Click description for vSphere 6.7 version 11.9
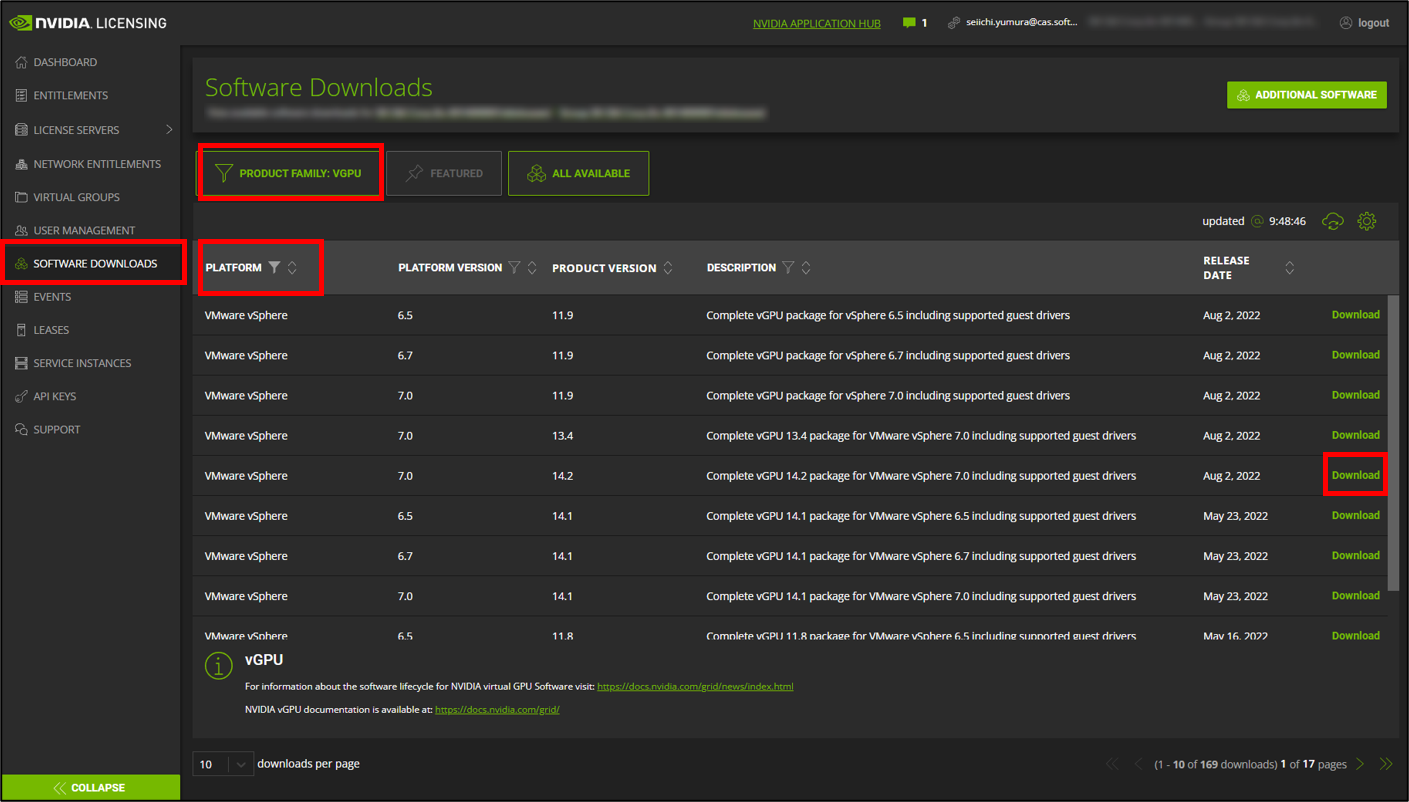Image resolution: width=1409 pixels, height=802 pixels. 888,355
